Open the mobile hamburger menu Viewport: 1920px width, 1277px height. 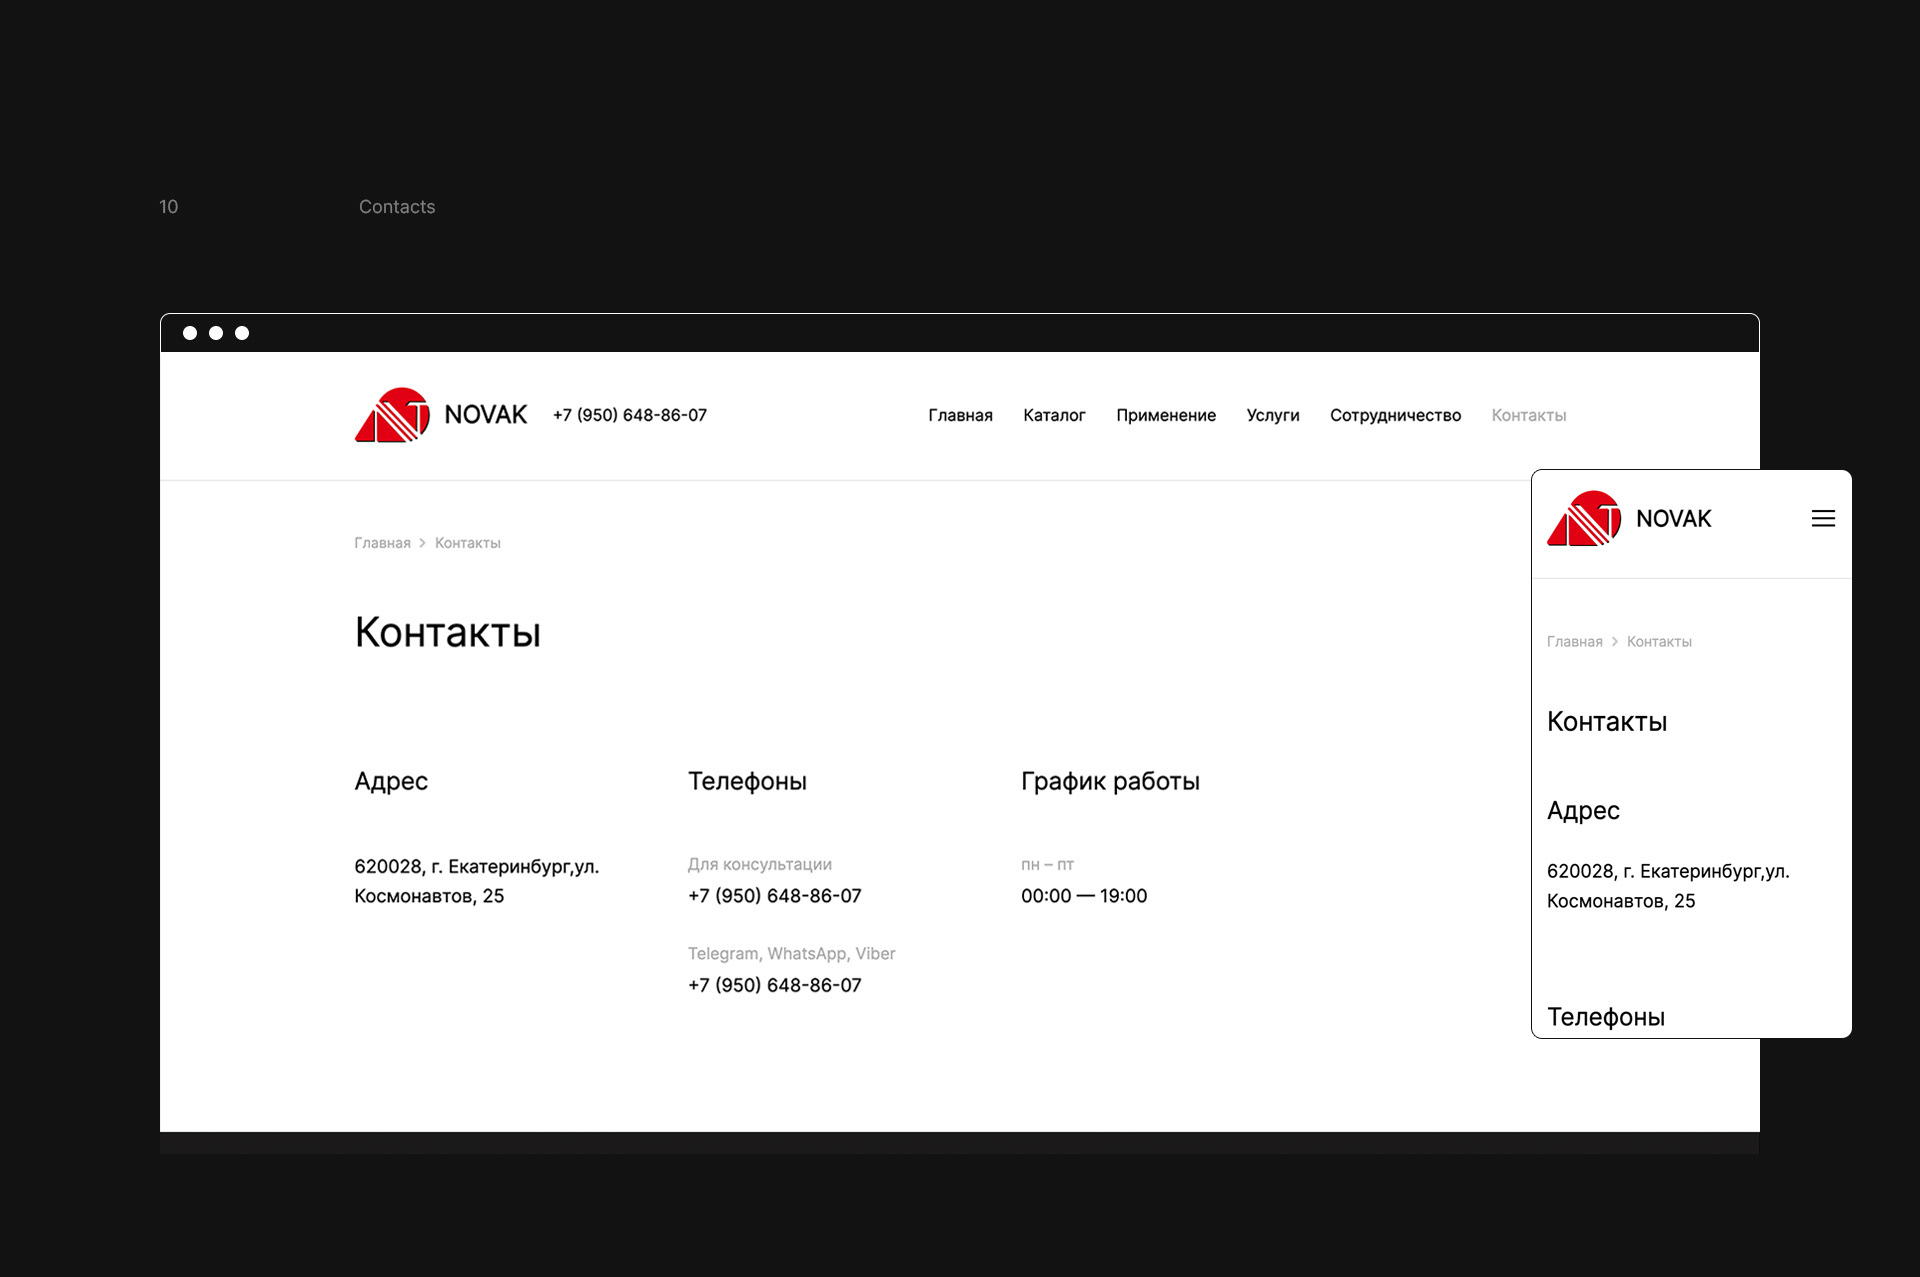1823,518
